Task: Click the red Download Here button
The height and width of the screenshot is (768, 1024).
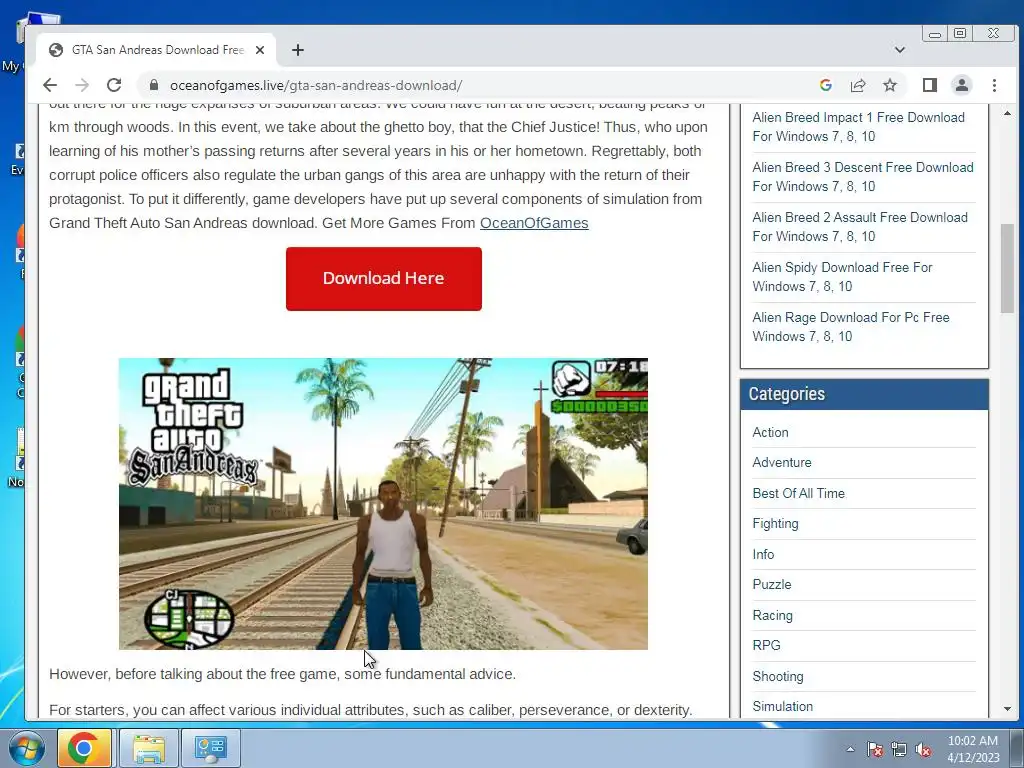Action: pyautogui.click(x=383, y=278)
